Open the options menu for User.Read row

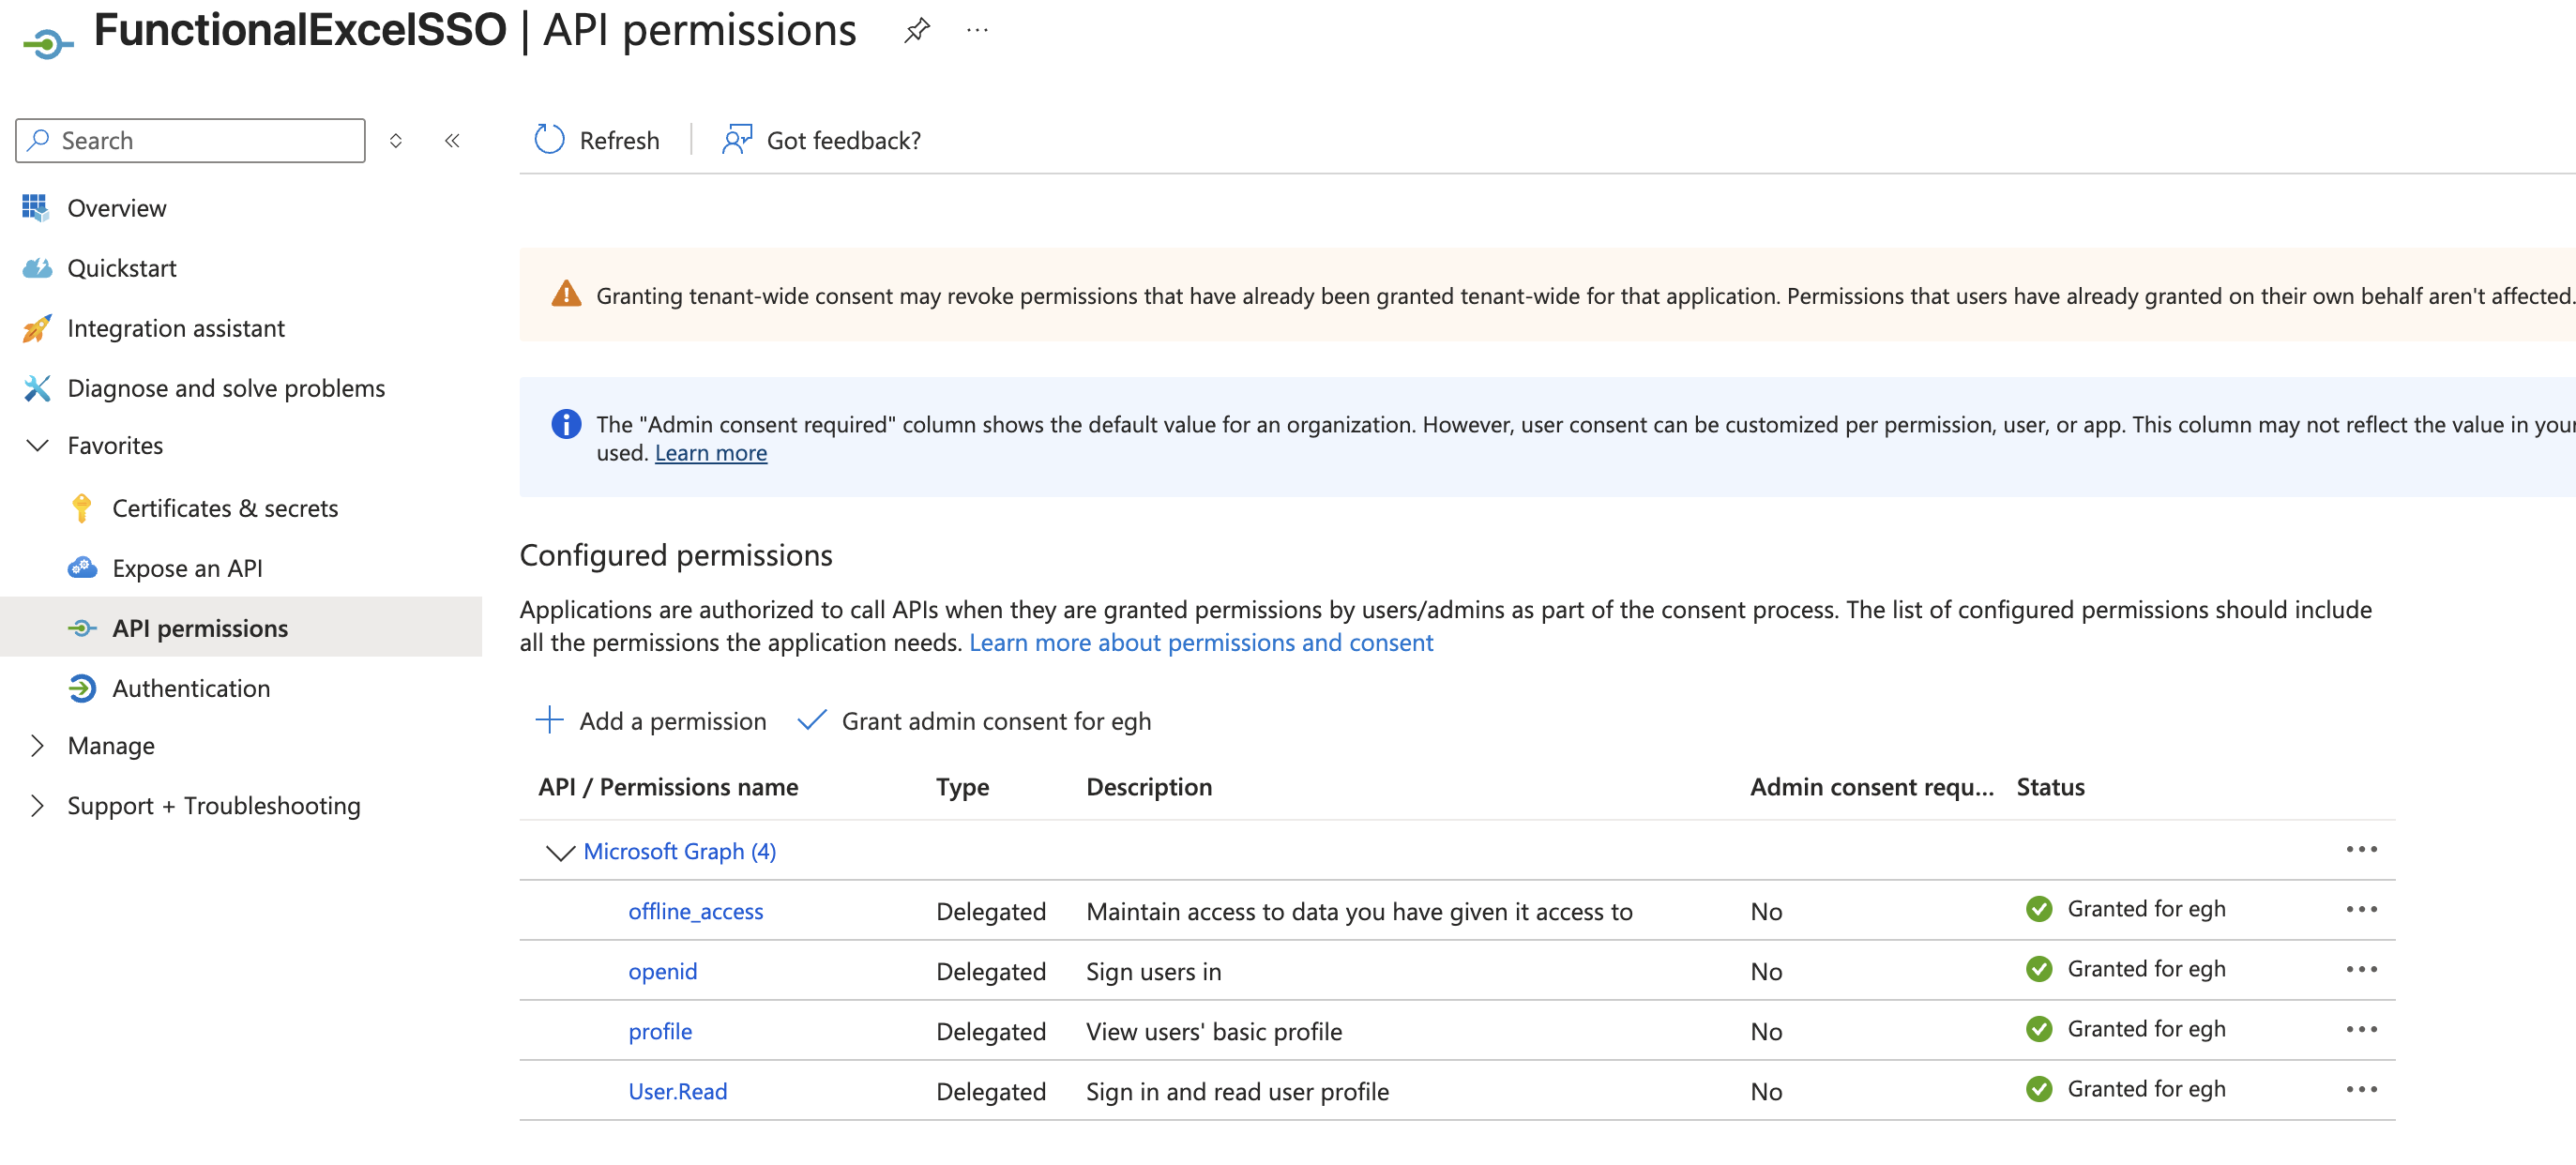[x=2361, y=1090]
